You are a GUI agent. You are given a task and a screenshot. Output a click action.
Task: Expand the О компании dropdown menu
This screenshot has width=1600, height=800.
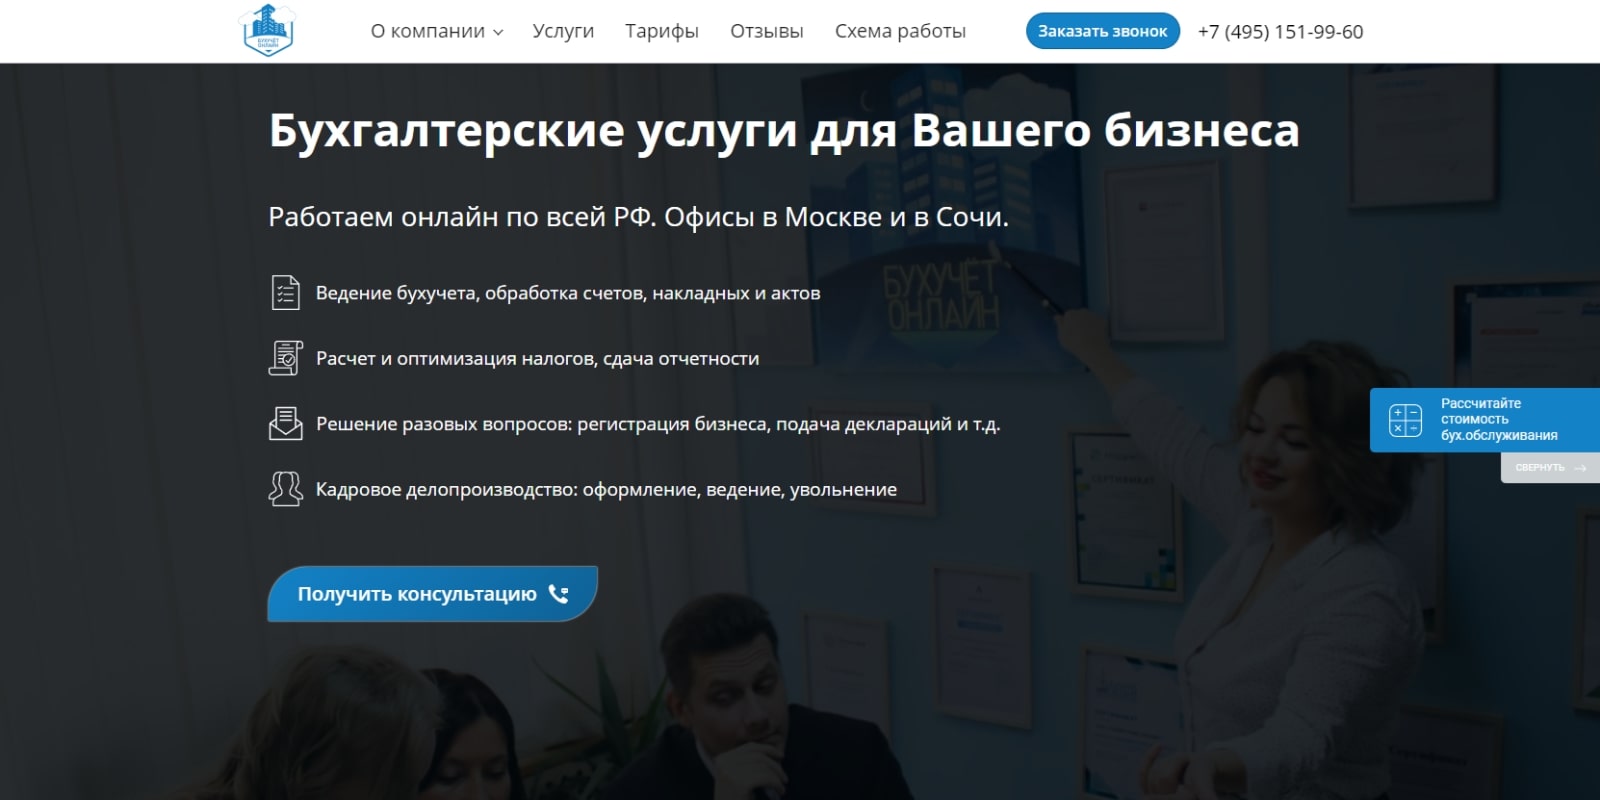(x=437, y=31)
